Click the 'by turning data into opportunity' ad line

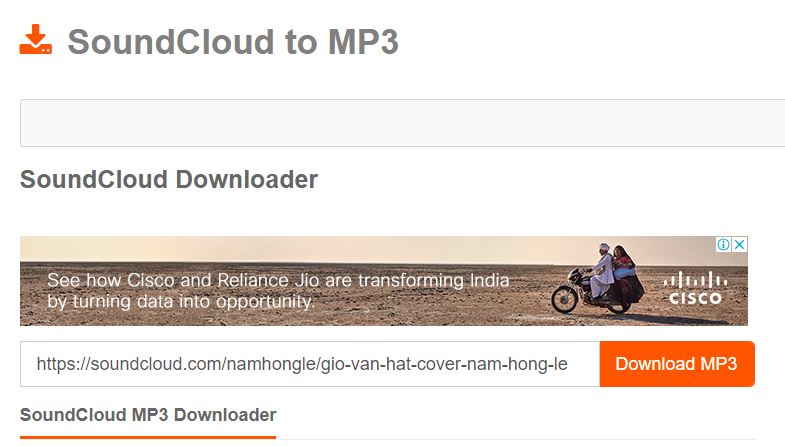(181, 301)
